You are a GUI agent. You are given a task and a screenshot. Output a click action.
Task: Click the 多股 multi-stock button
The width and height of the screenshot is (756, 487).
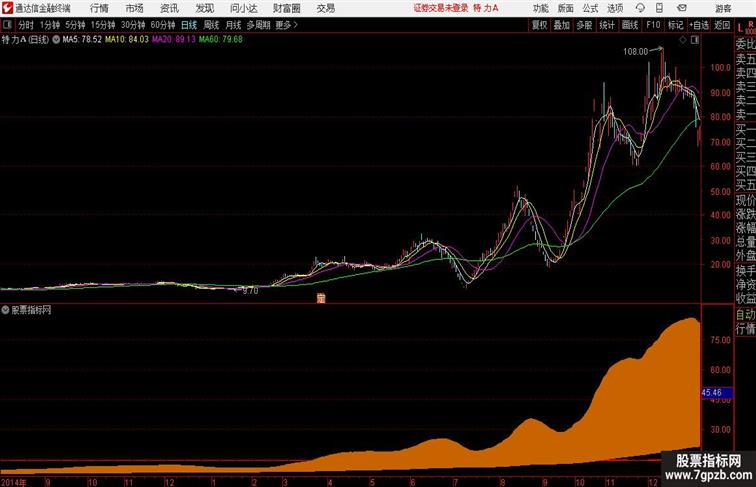point(584,25)
